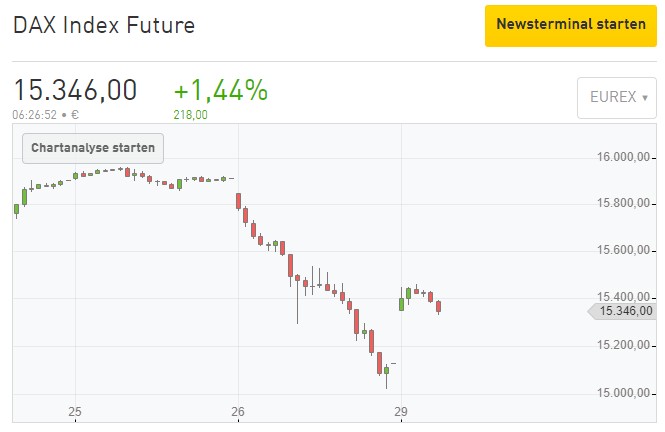Click the 16.000,00 axis label

[623, 157]
